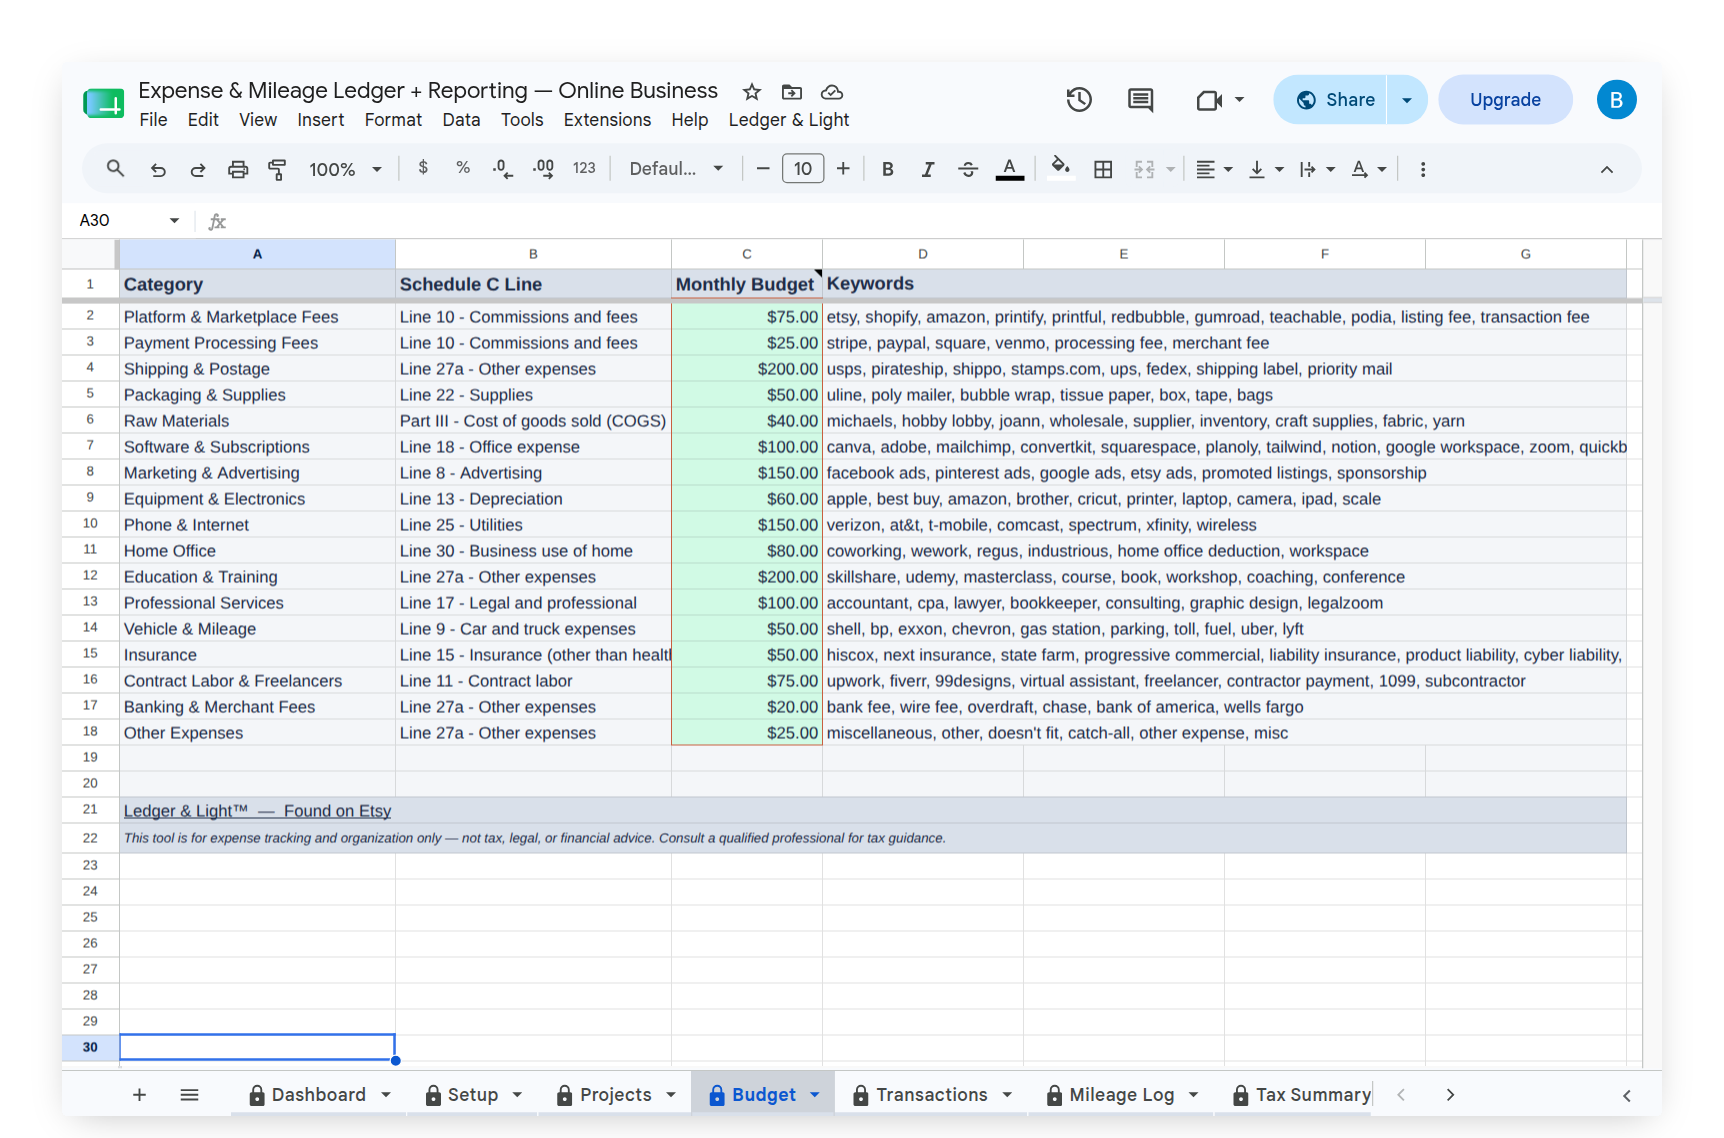Screen dimensions: 1724x1138
Task: Star this spreadsheet
Action: 752,92
